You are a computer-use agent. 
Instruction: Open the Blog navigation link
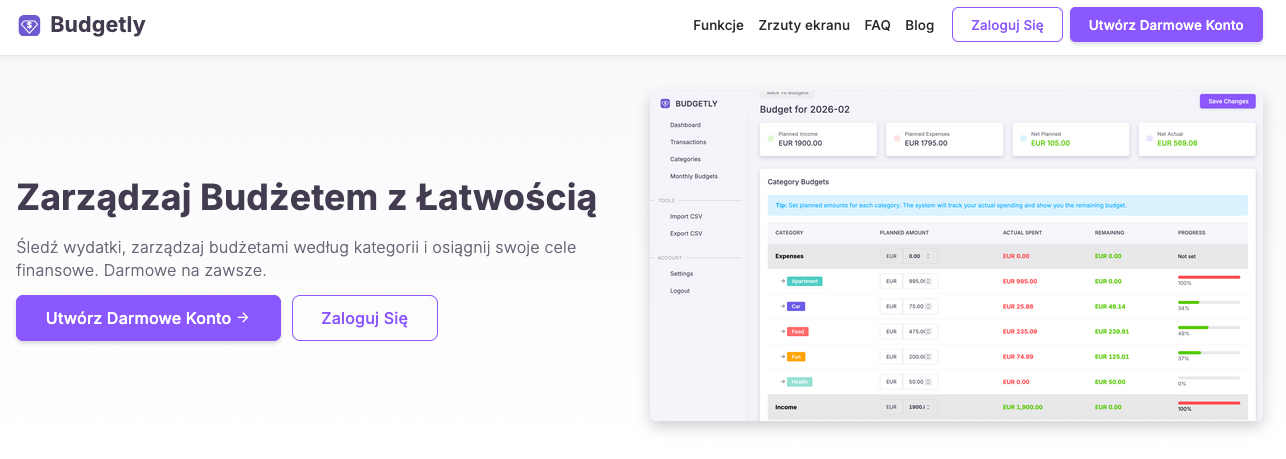(919, 25)
